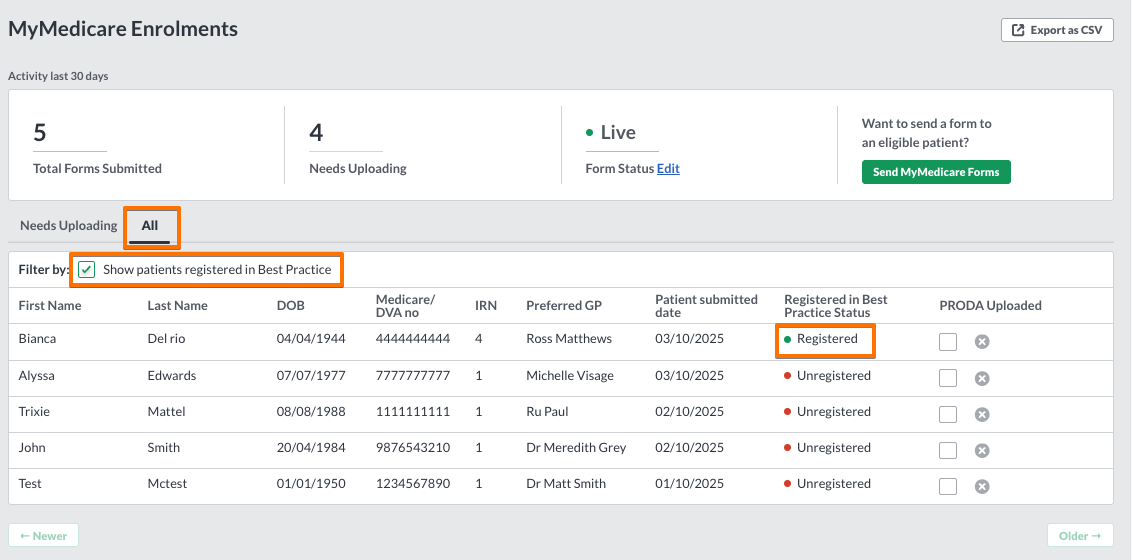Screen dimensions: 1132x560
Task: Click preferred GP Dr Meredith Grey
Action: pos(576,447)
